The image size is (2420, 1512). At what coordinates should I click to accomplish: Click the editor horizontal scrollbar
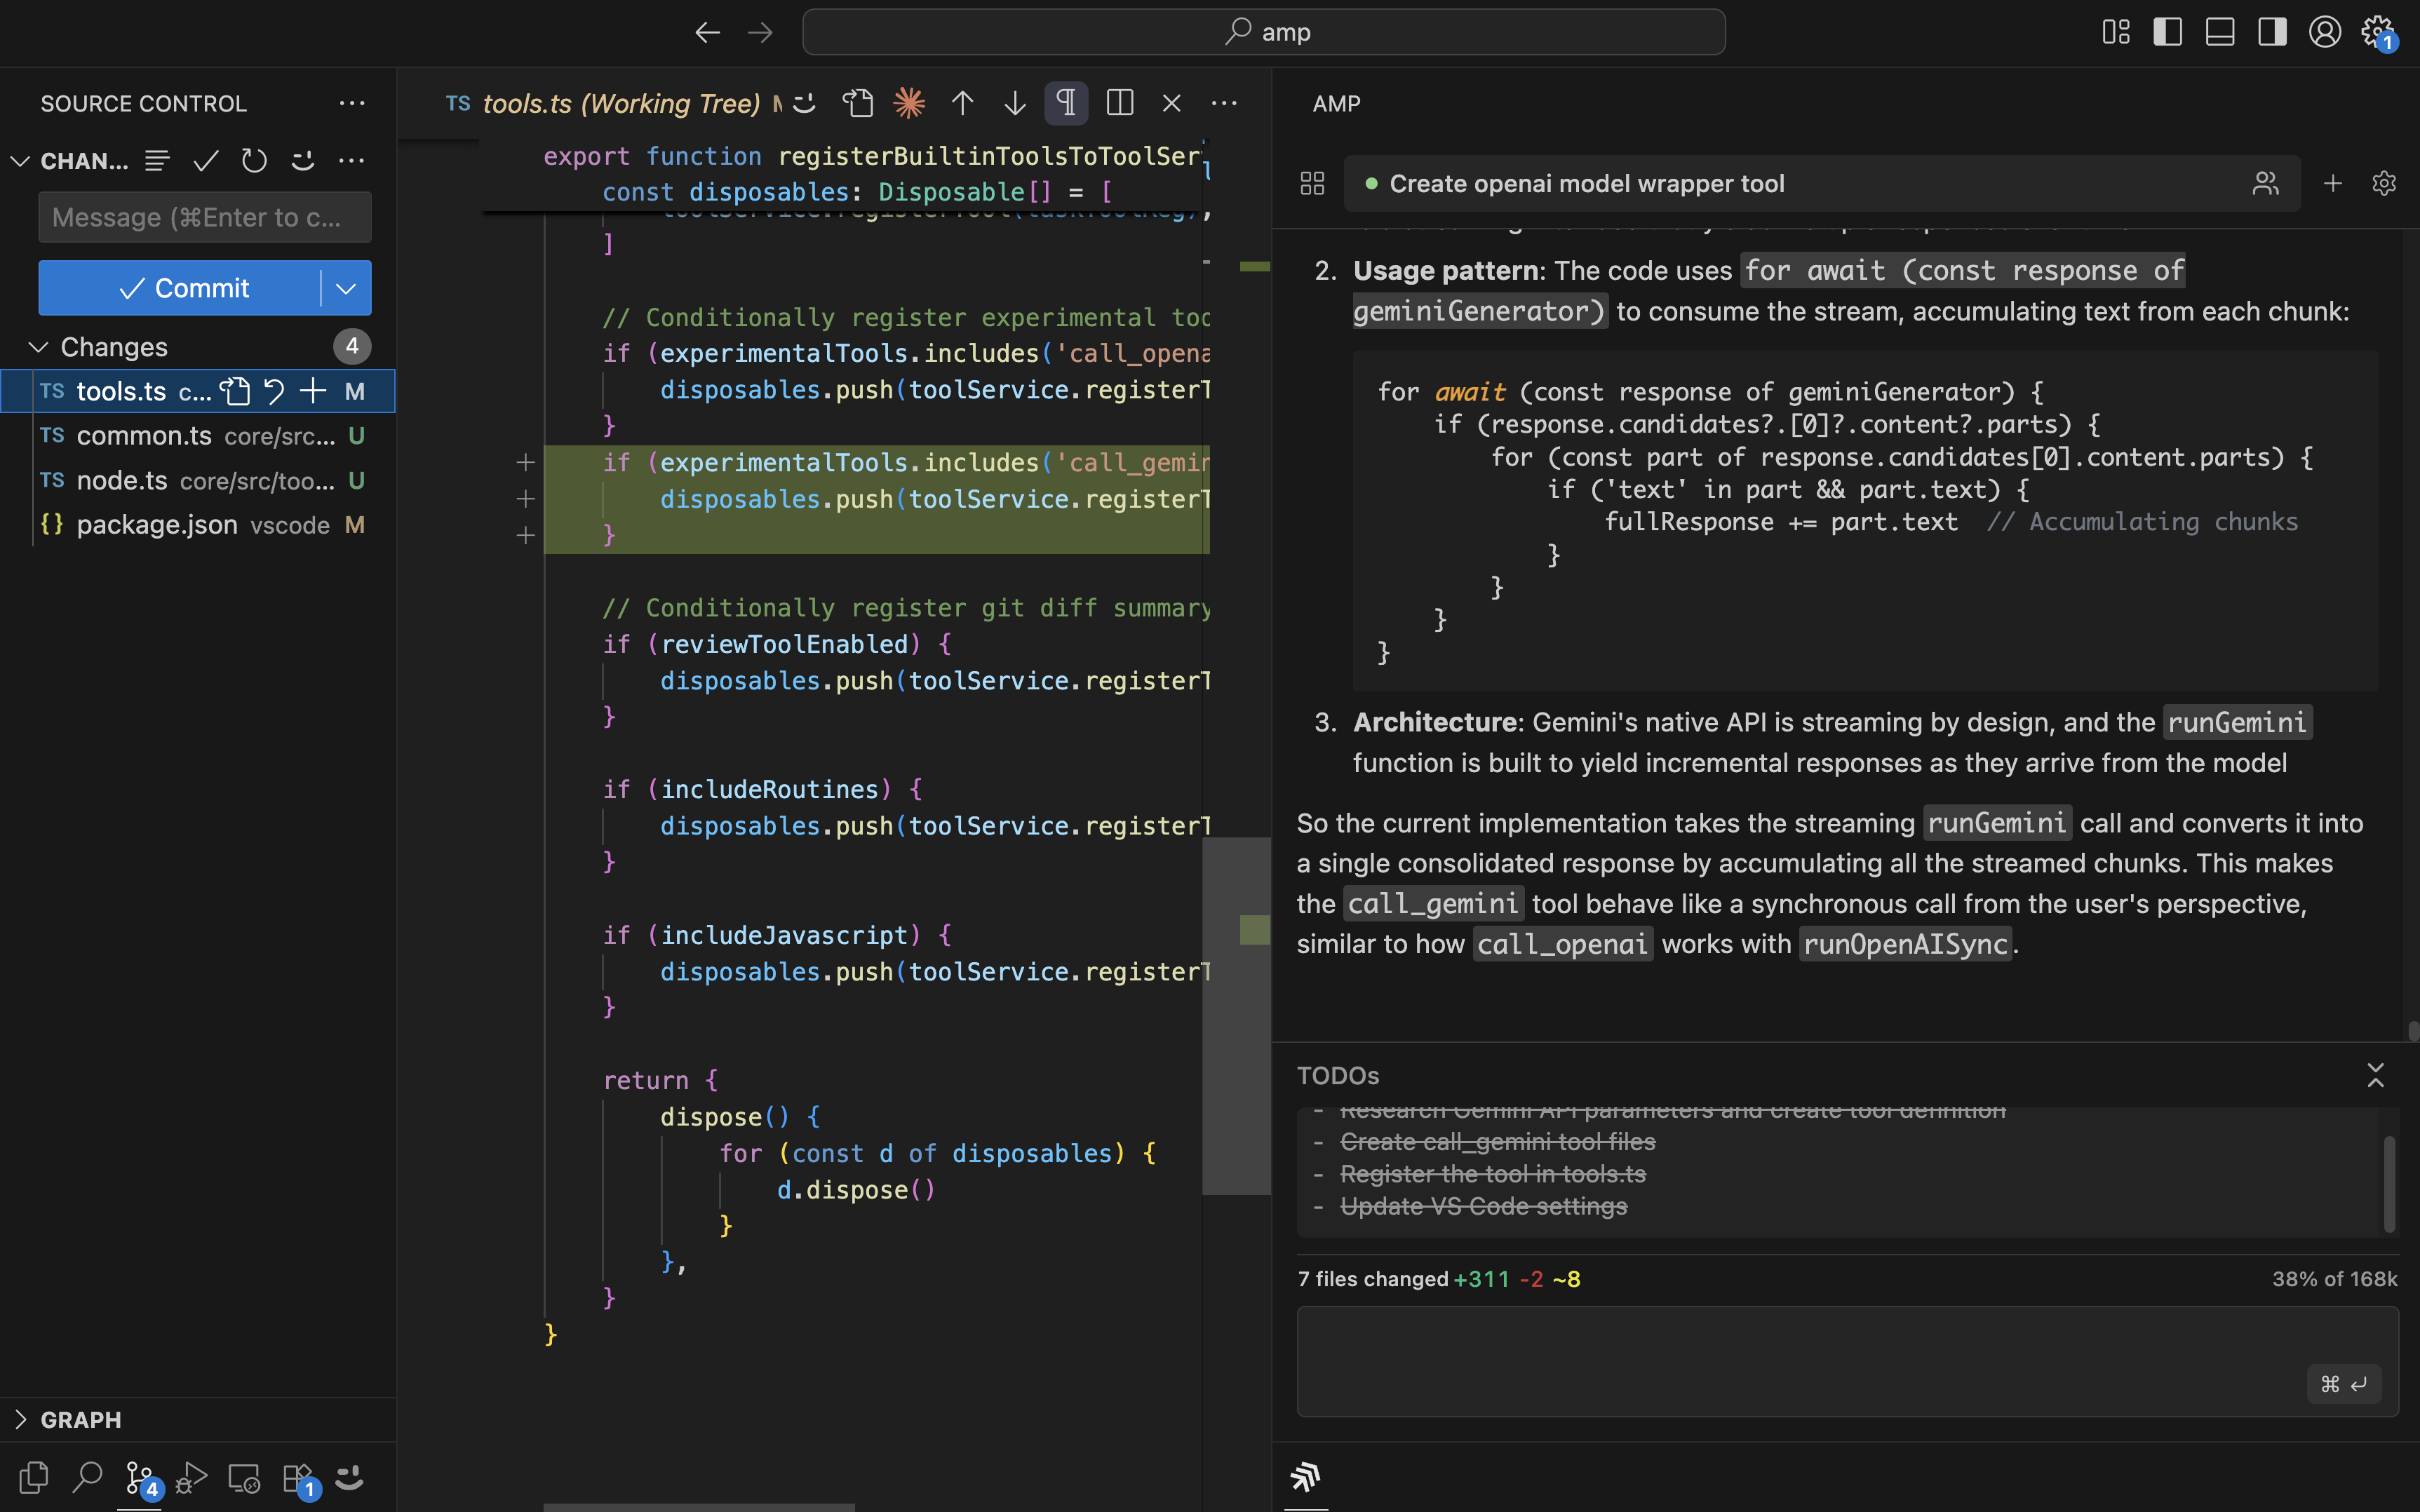coord(699,1507)
